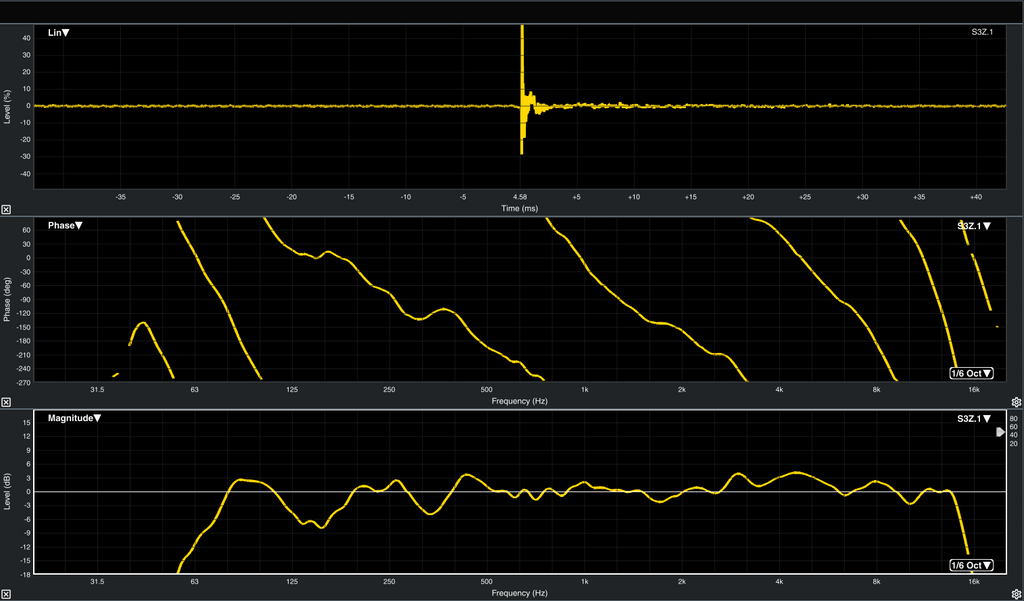Click the S3Z.1 label in impulse plot
This screenshot has height=601, width=1024.
tap(982, 33)
